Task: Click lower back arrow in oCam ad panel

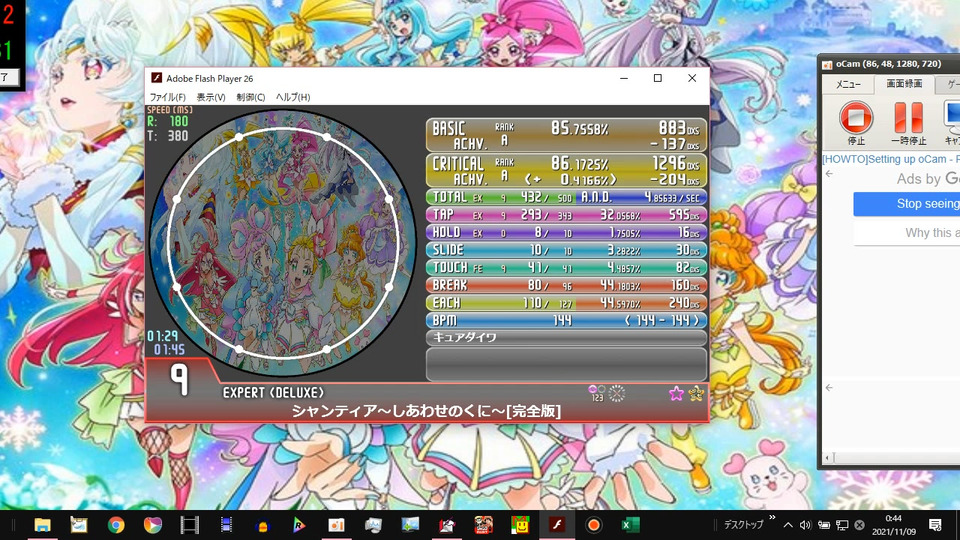Action: [830, 388]
